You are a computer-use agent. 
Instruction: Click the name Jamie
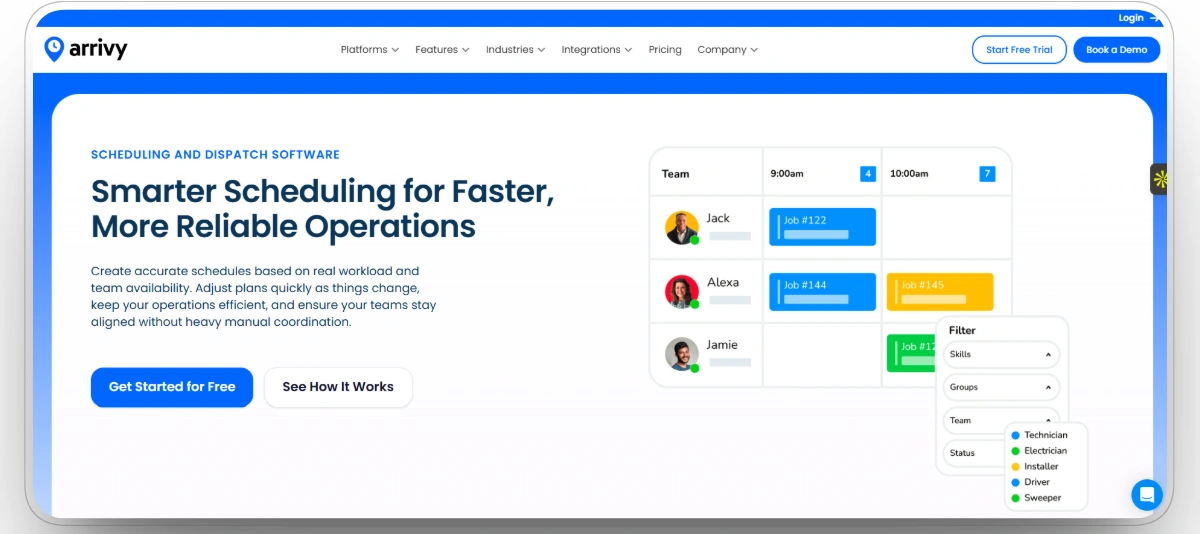(722, 345)
